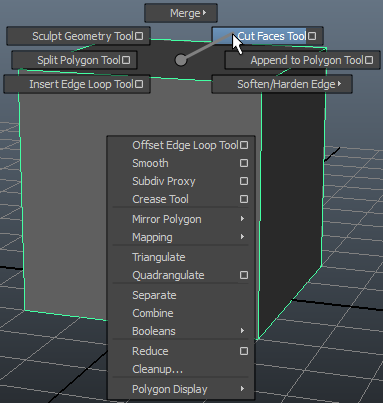
Task: Expand Mapping submenu
Action: pos(181,237)
